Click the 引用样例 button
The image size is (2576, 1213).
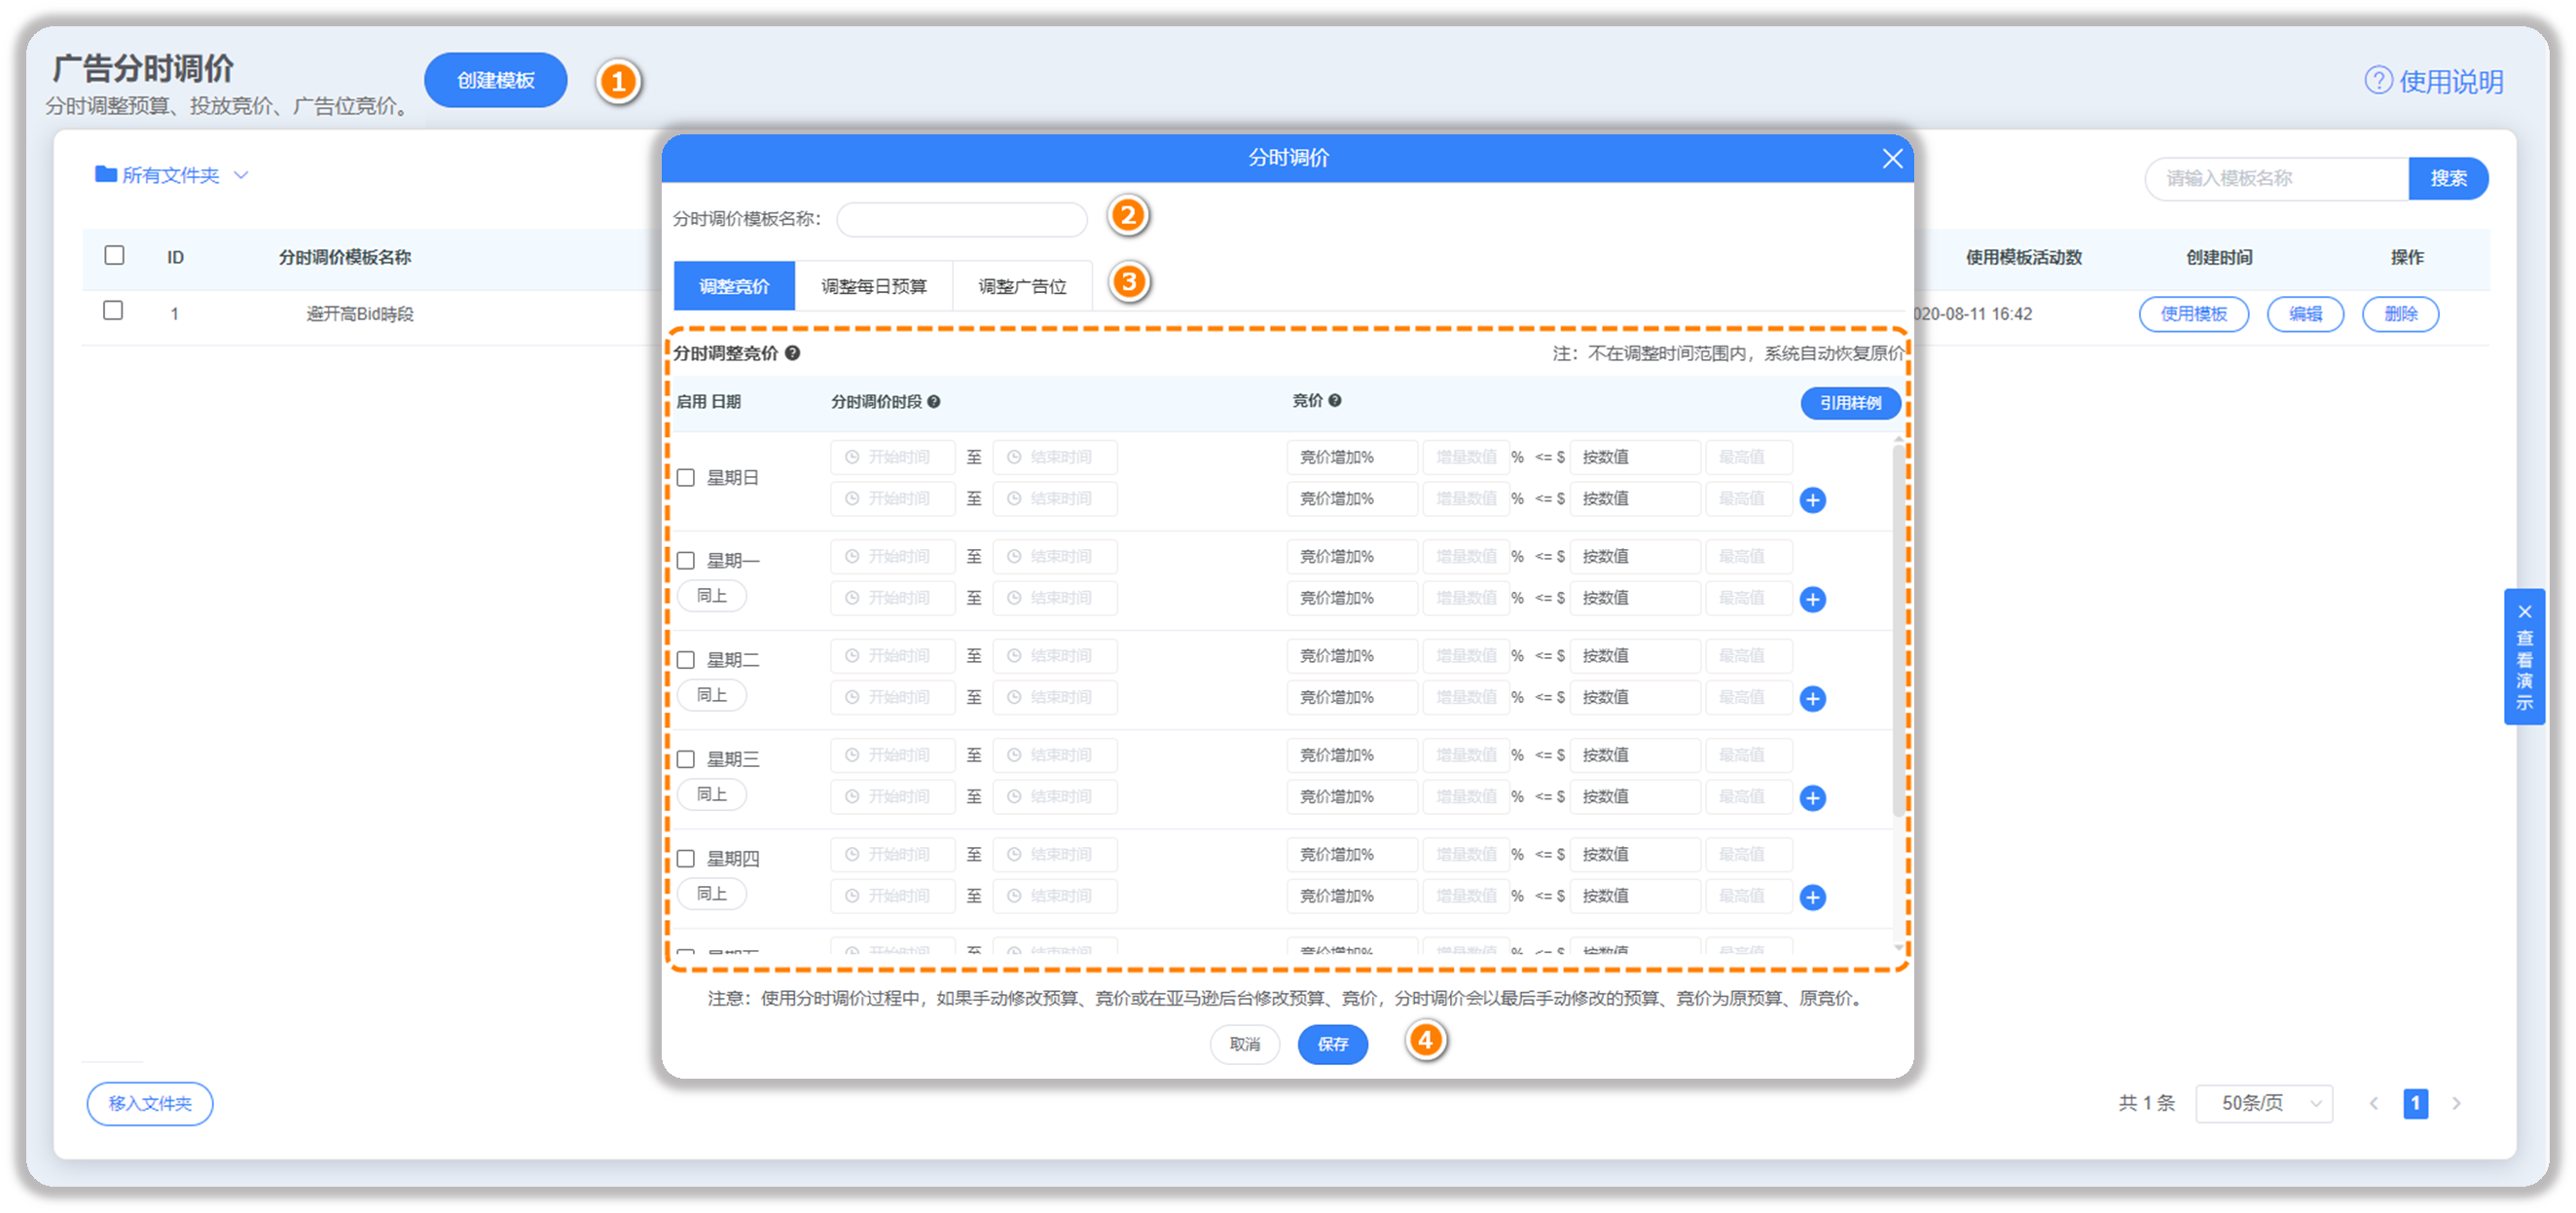[x=1849, y=403]
